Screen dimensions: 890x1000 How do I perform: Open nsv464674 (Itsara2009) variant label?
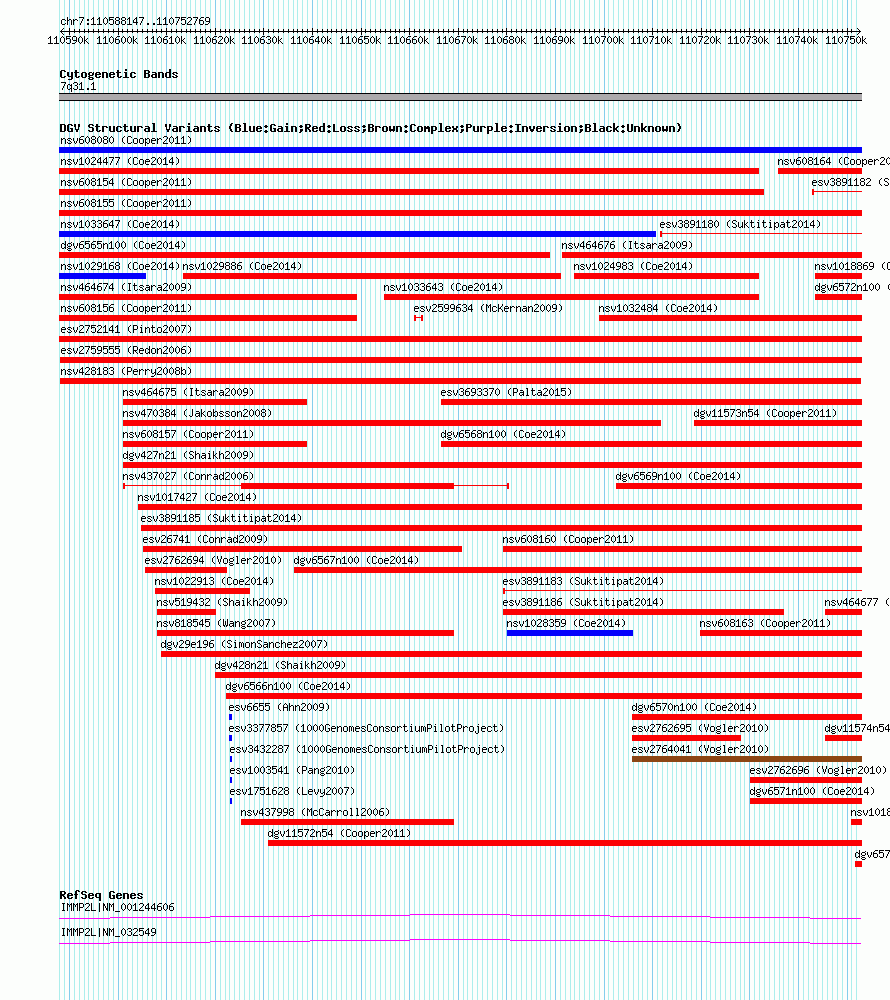tap(126, 288)
